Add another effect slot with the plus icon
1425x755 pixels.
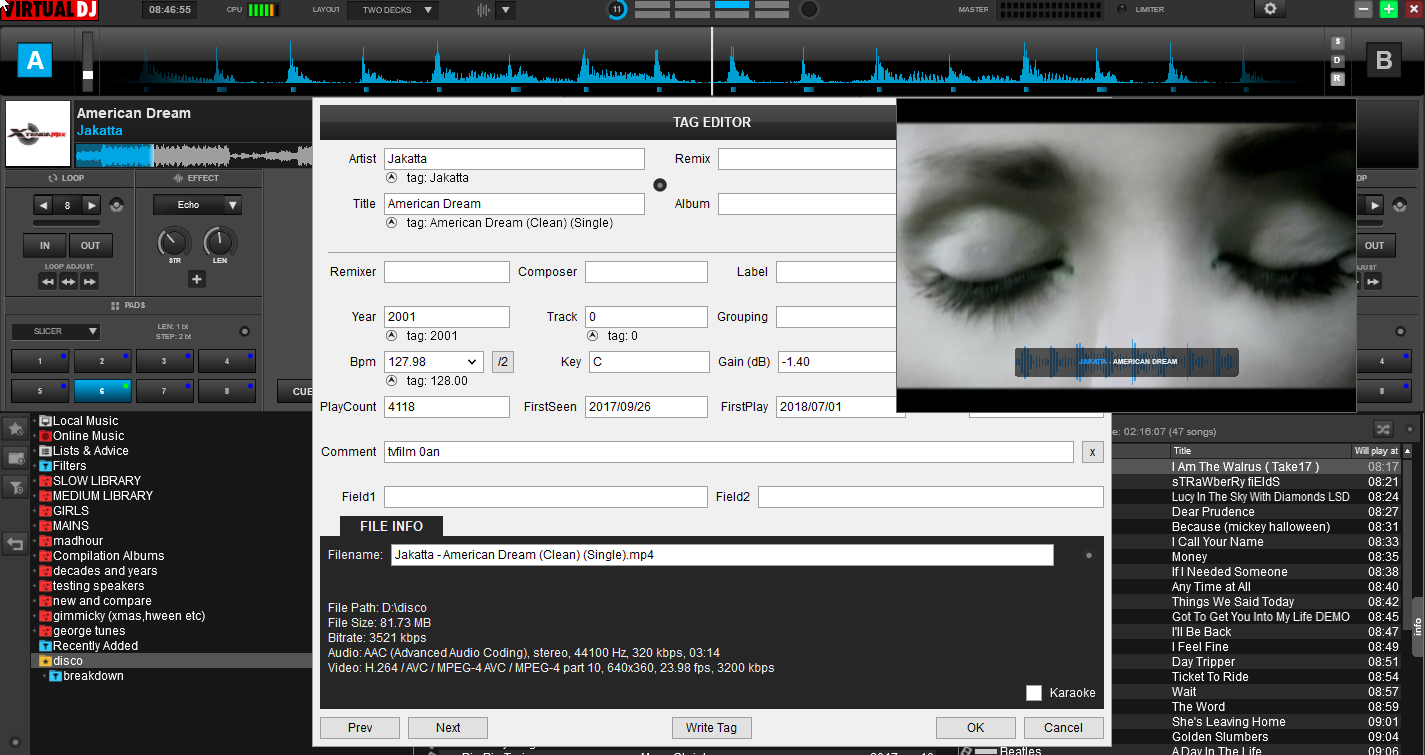coord(197,279)
